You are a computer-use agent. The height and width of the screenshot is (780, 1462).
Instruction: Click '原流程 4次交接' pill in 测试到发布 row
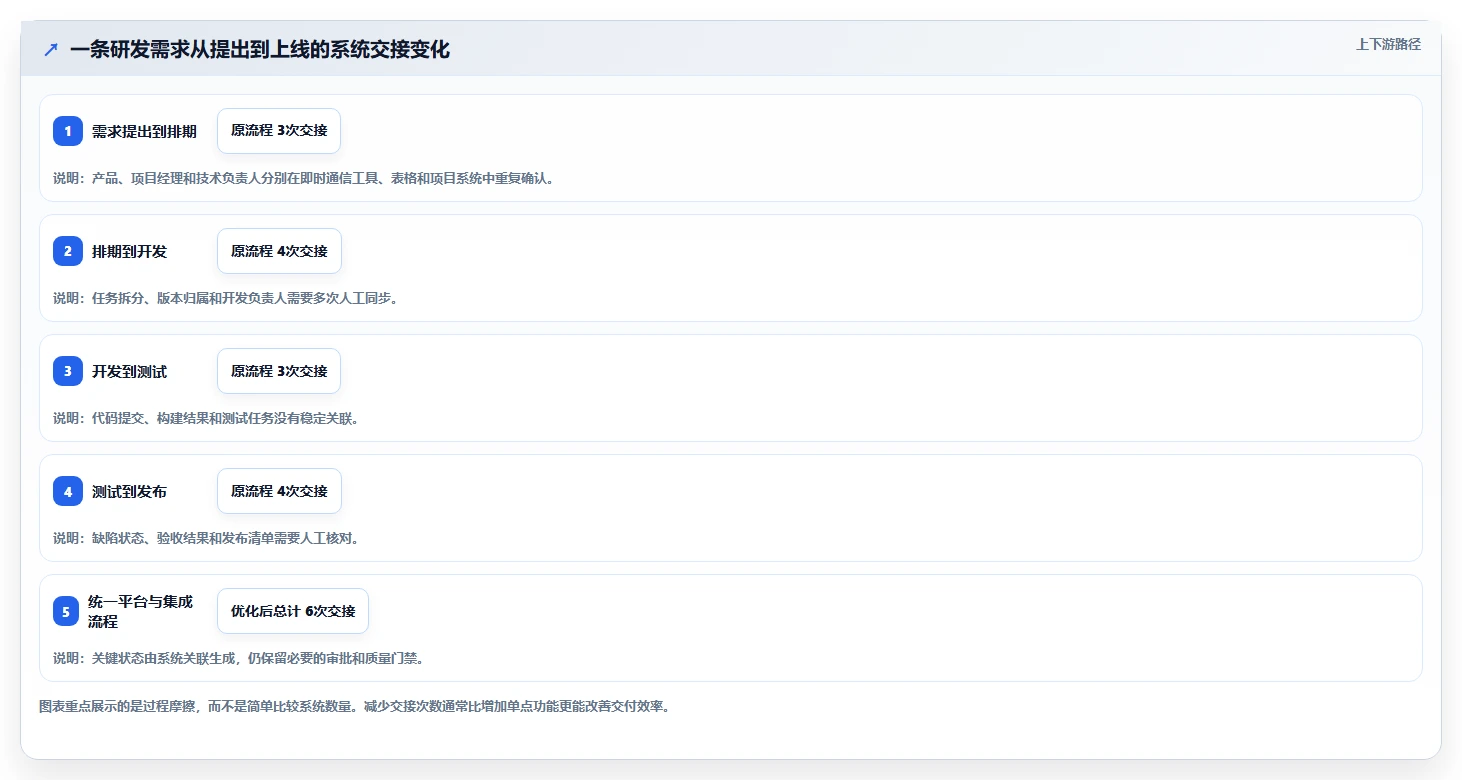pos(279,491)
